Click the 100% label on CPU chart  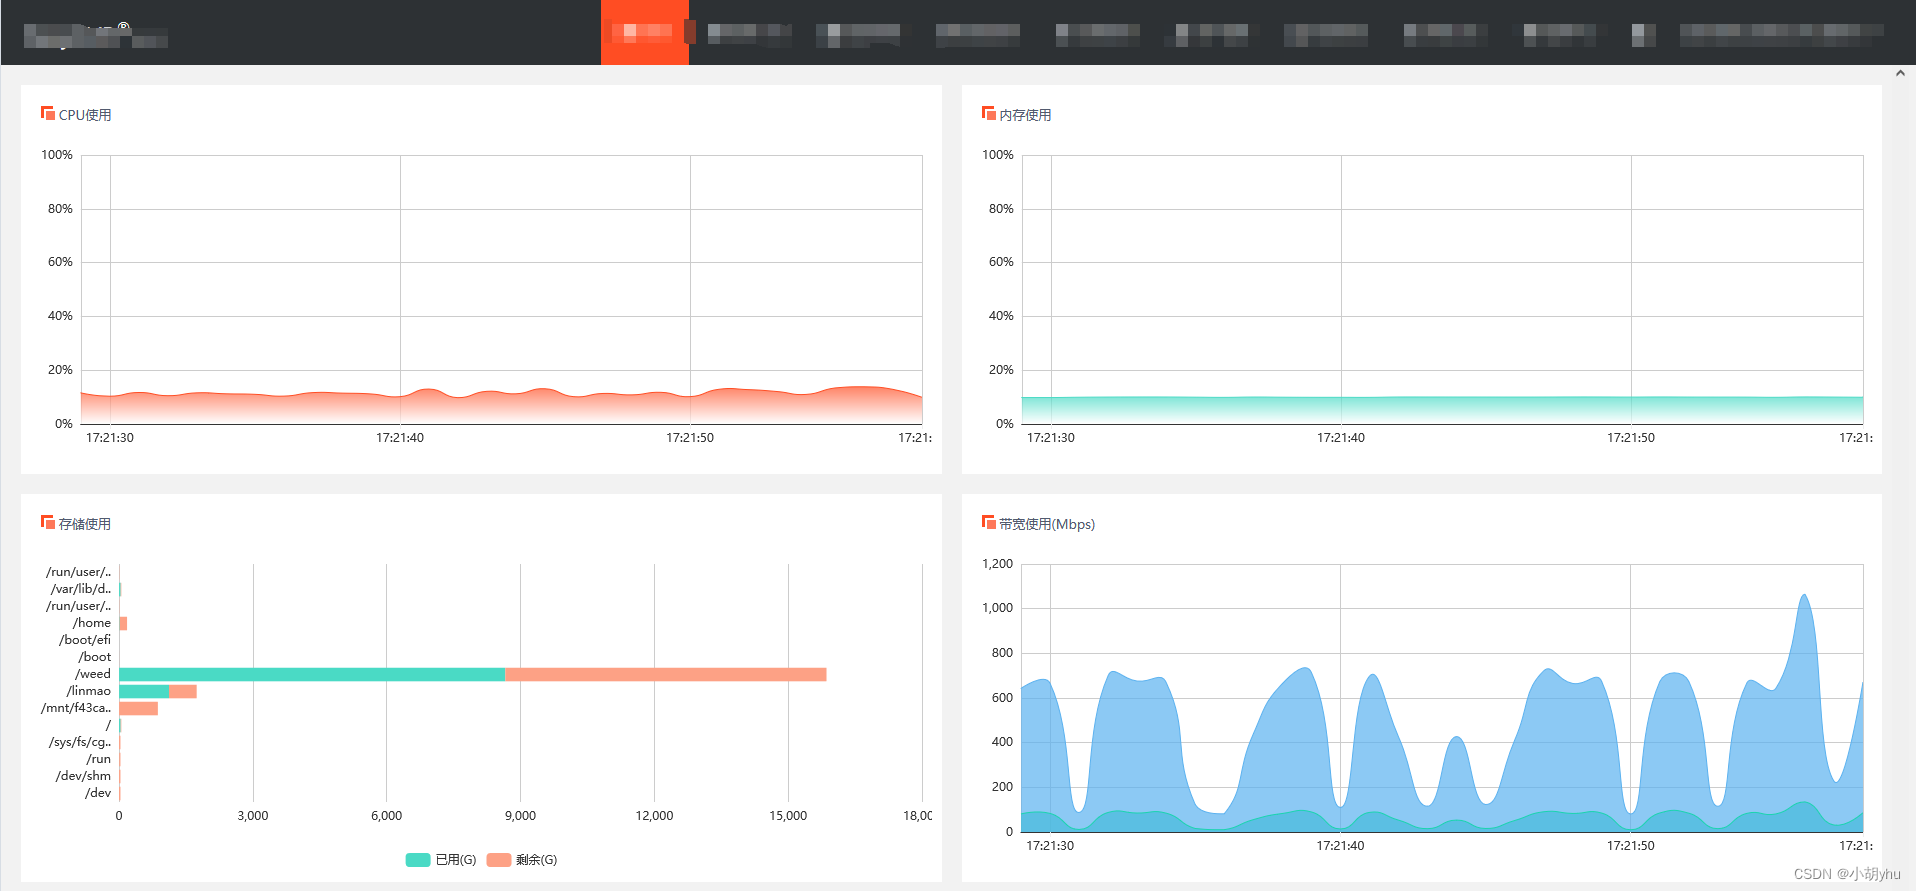coord(57,155)
